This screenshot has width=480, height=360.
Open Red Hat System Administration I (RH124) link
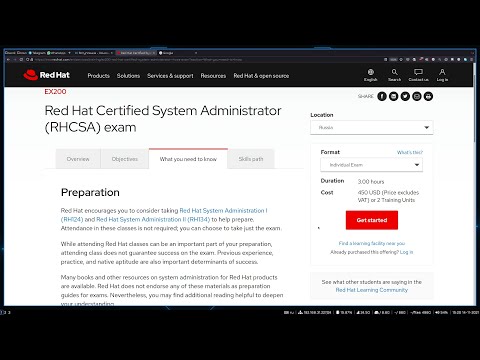pyautogui.click(x=164, y=215)
